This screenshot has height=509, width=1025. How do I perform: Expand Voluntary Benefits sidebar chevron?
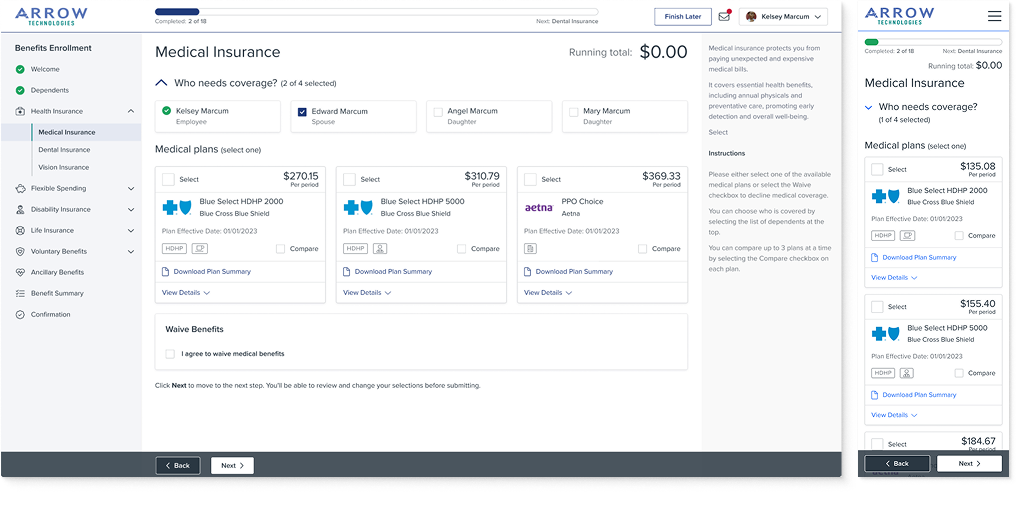[131, 252]
